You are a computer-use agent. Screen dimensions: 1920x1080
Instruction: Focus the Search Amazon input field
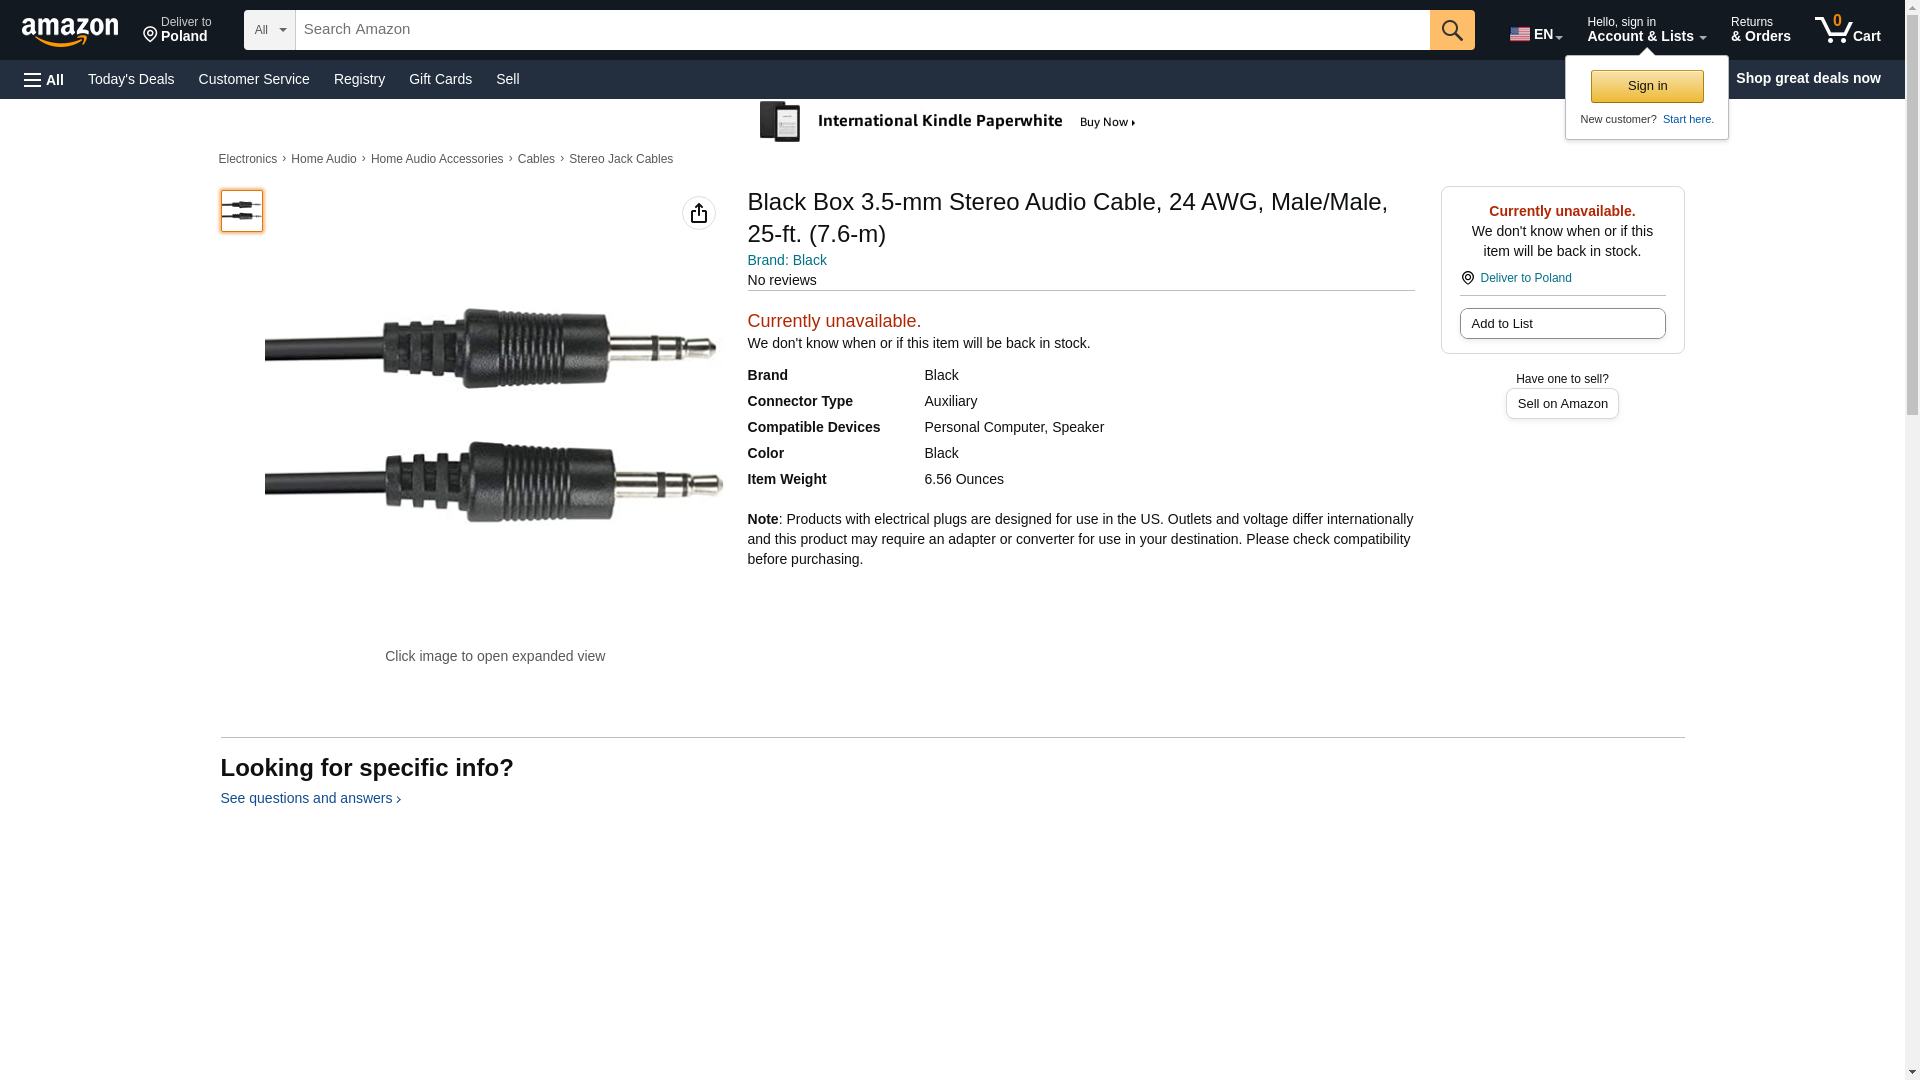coord(862,30)
